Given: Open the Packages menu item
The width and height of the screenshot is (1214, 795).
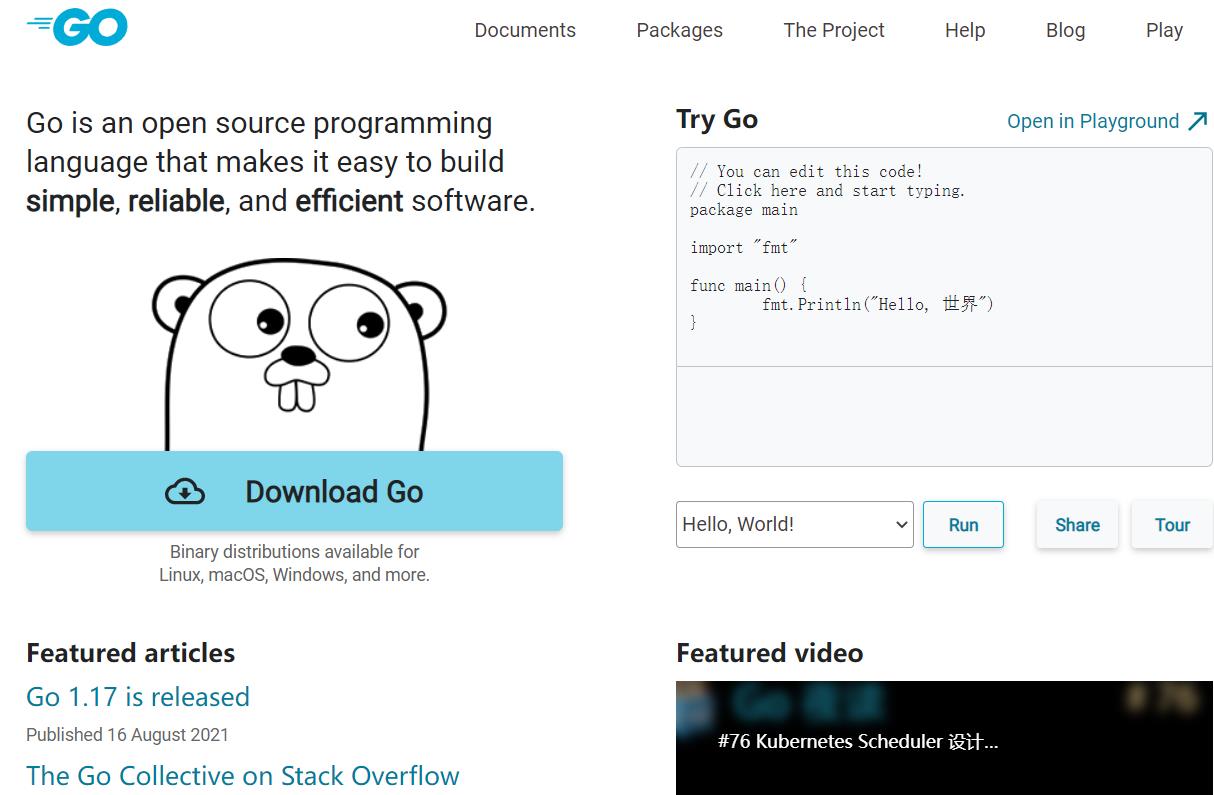Looking at the screenshot, I should 679,30.
